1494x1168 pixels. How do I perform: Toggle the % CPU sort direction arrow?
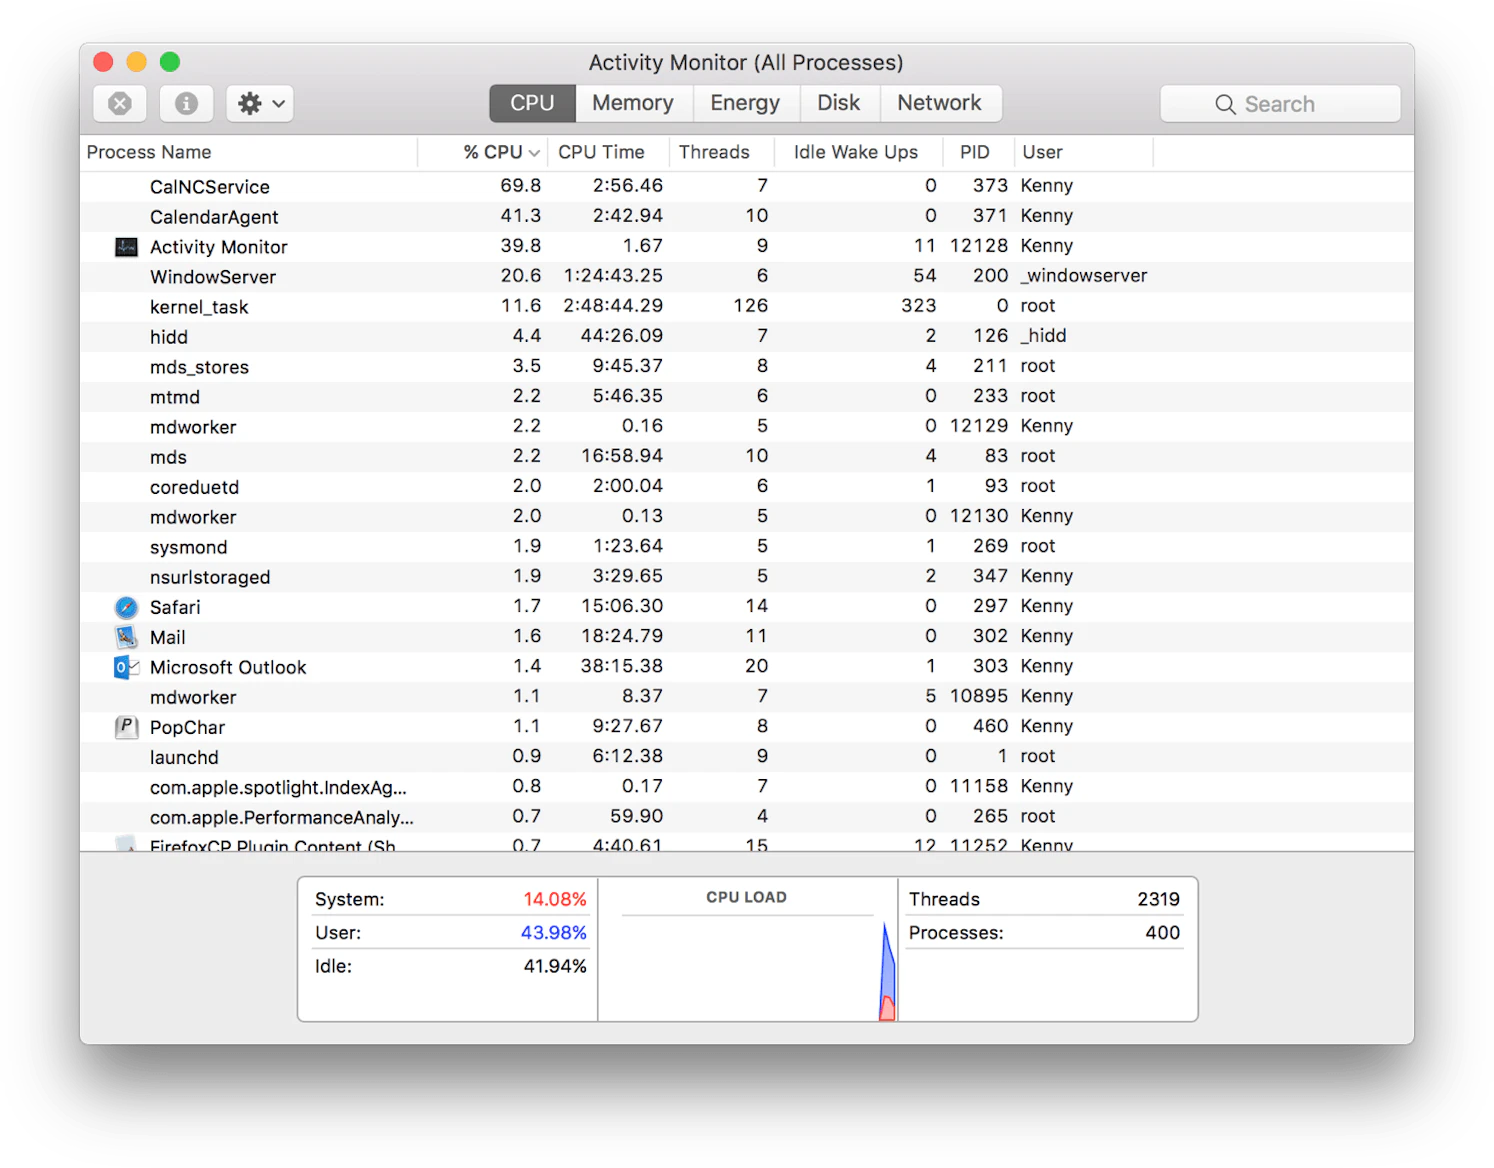(x=533, y=152)
